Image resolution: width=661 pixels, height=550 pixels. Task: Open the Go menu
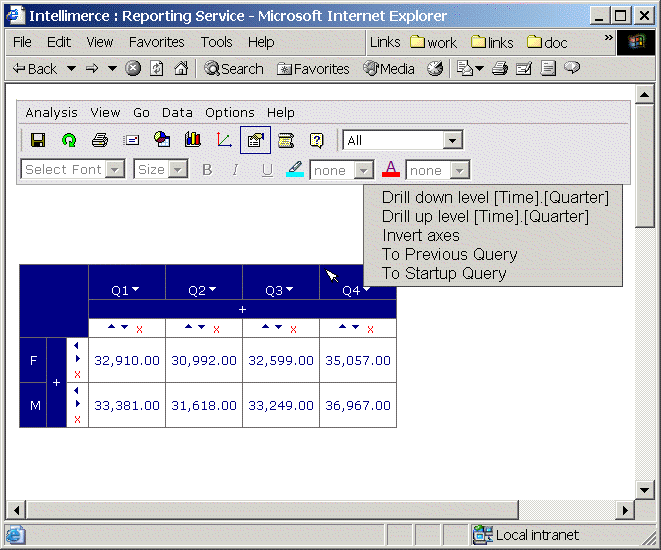pos(141,113)
